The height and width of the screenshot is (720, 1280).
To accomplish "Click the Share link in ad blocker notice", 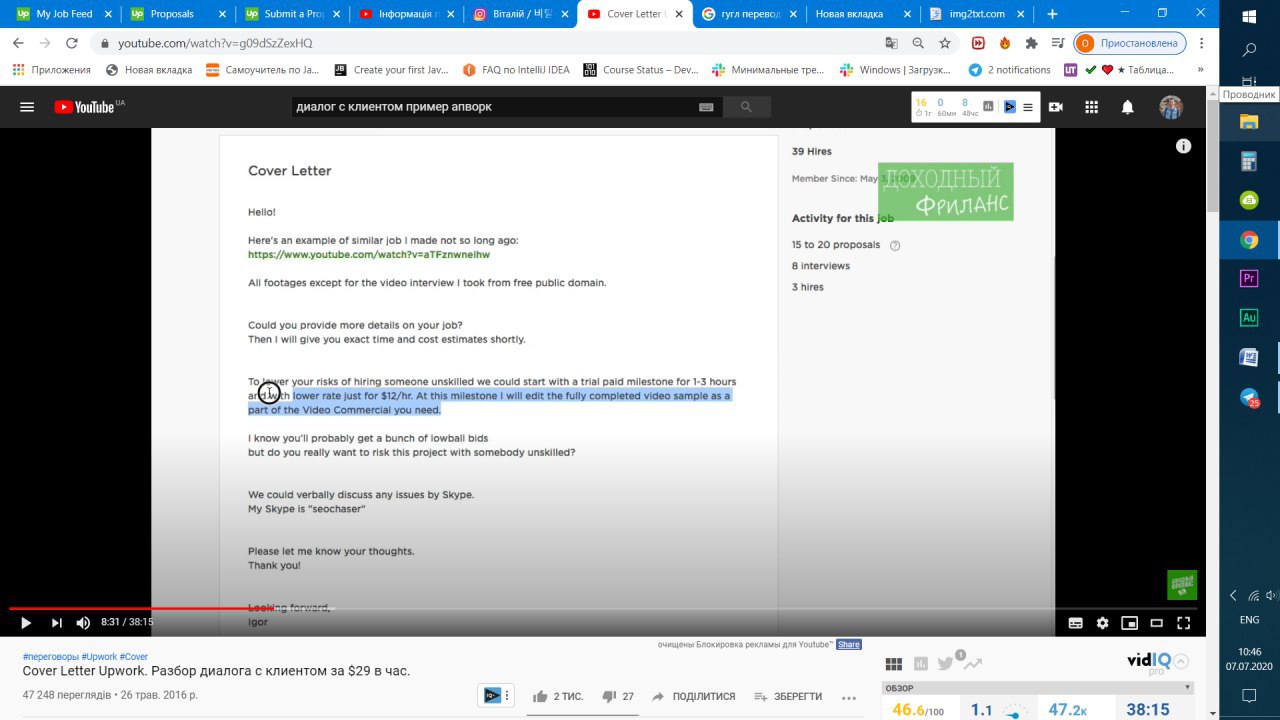I will (849, 644).
